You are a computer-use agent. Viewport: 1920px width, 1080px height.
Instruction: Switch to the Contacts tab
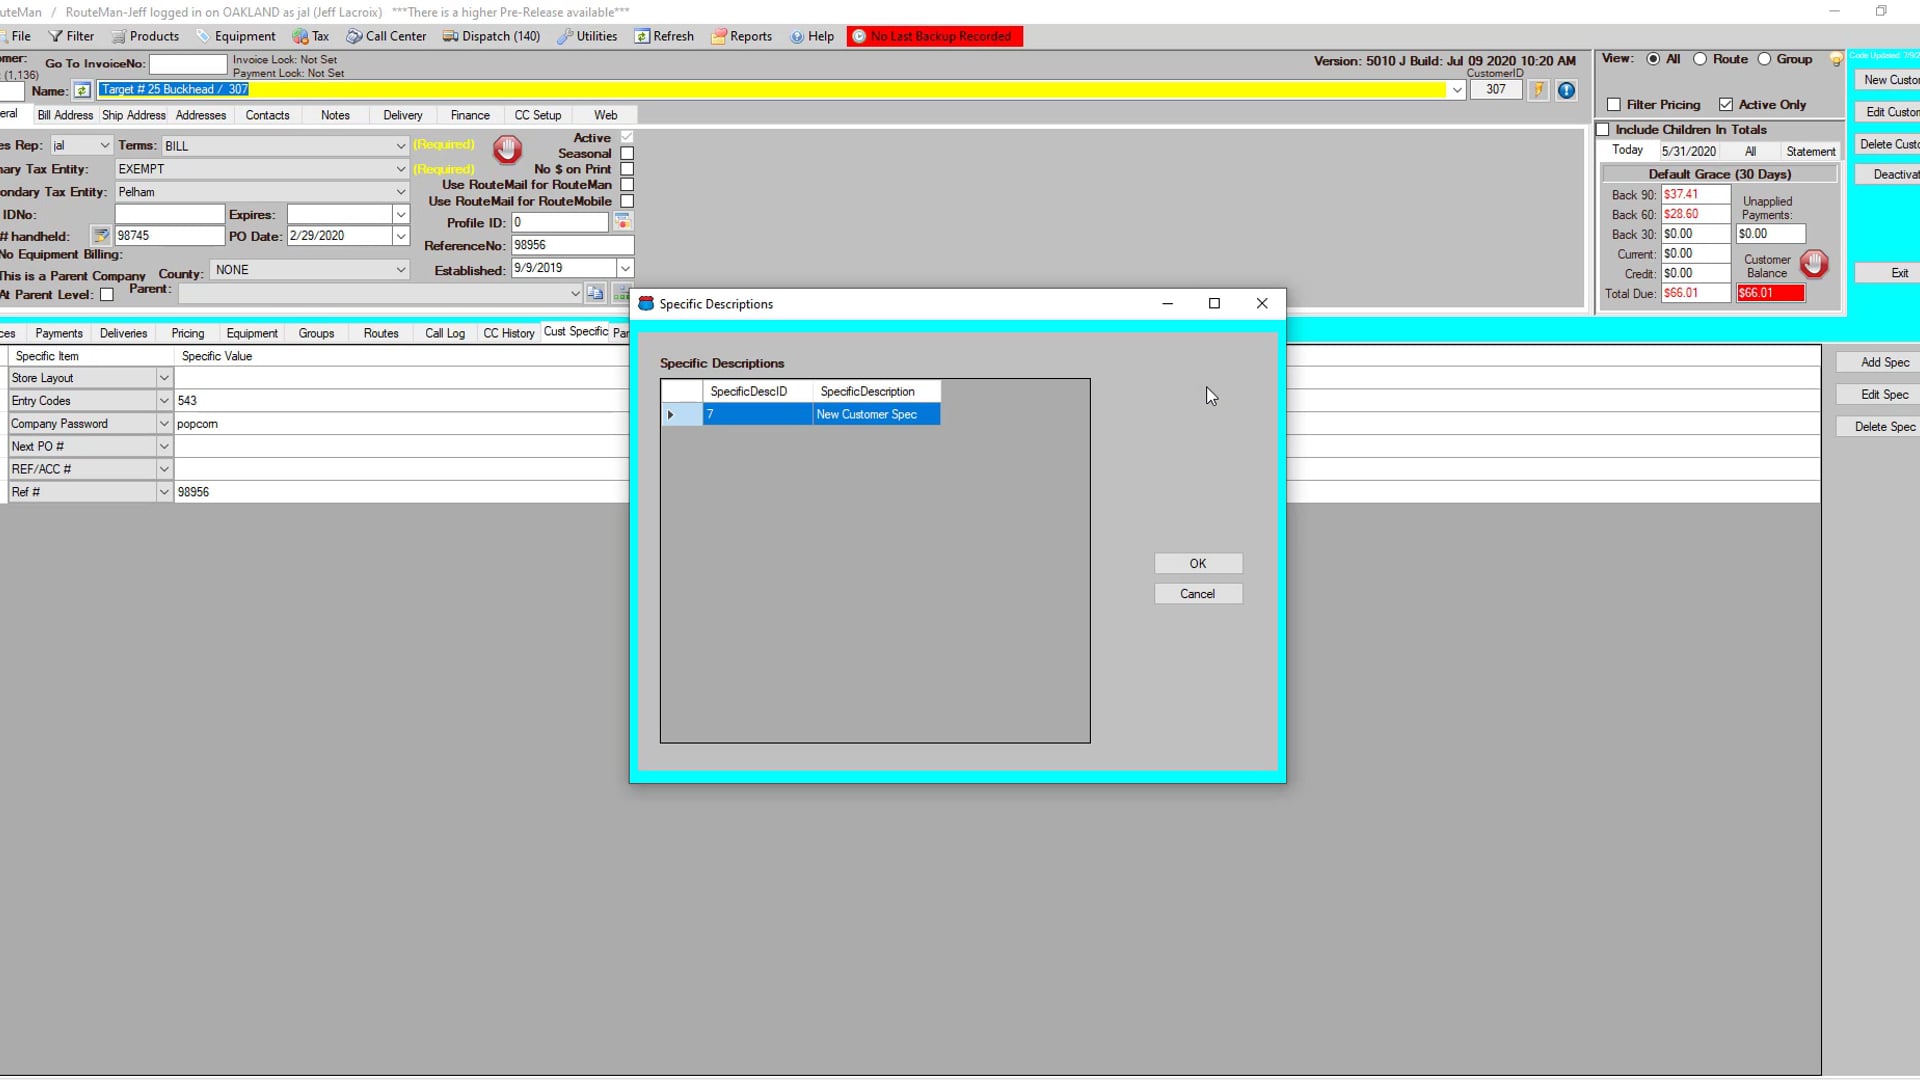tap(268, 115)
